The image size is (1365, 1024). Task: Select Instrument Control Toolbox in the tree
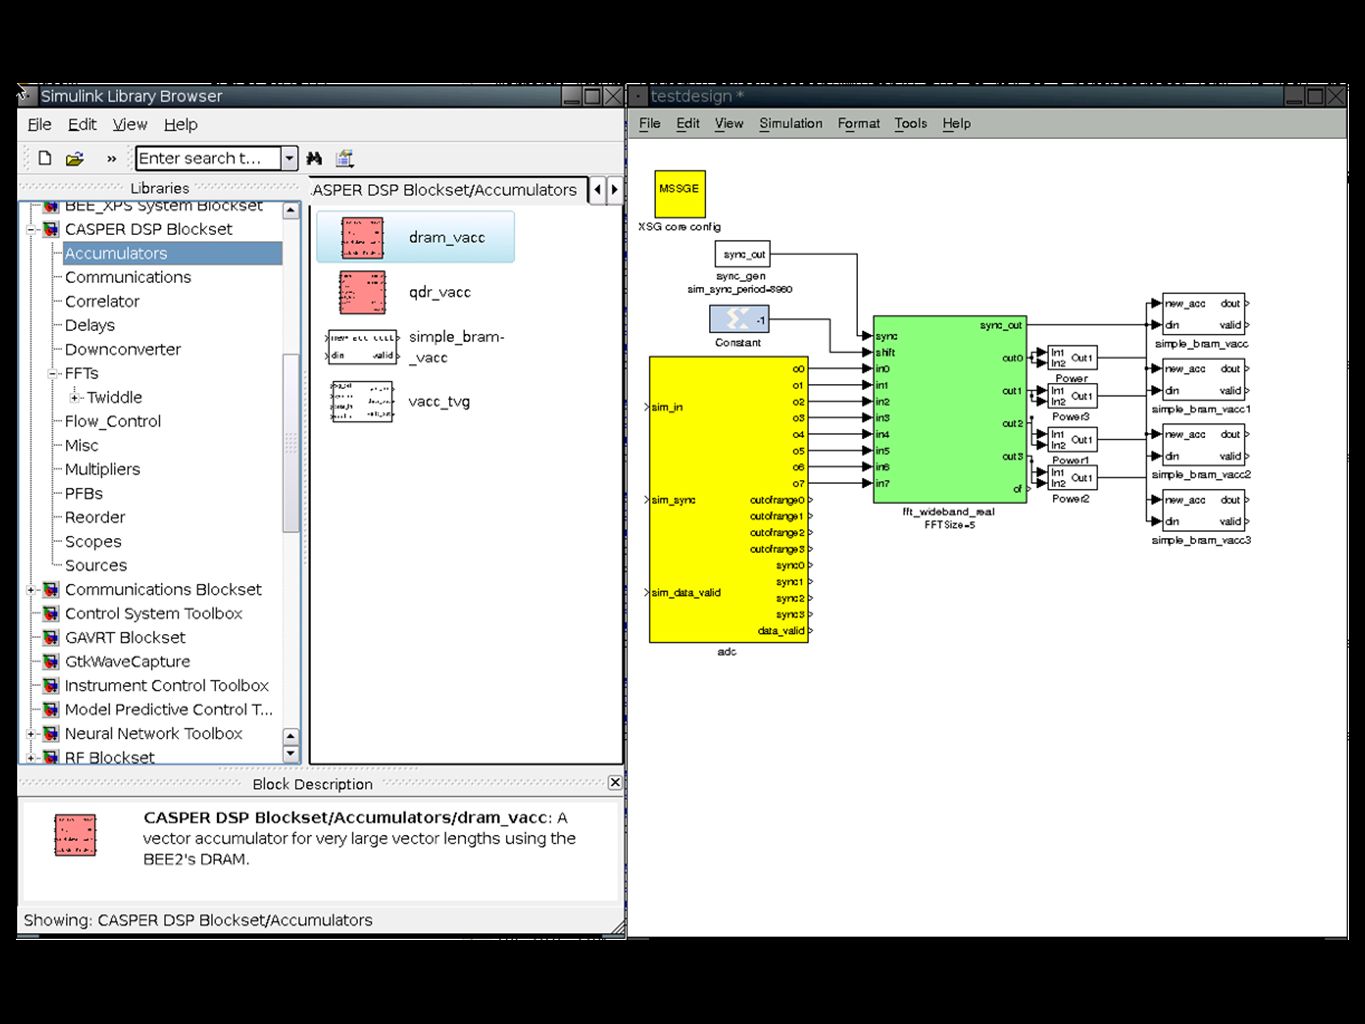pos(167,685)
